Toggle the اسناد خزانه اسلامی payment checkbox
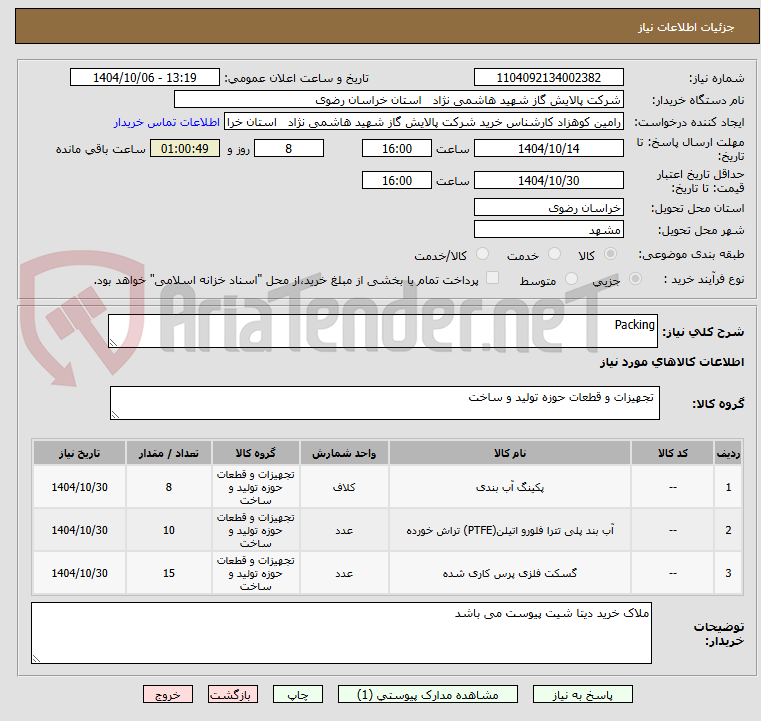 492,278
